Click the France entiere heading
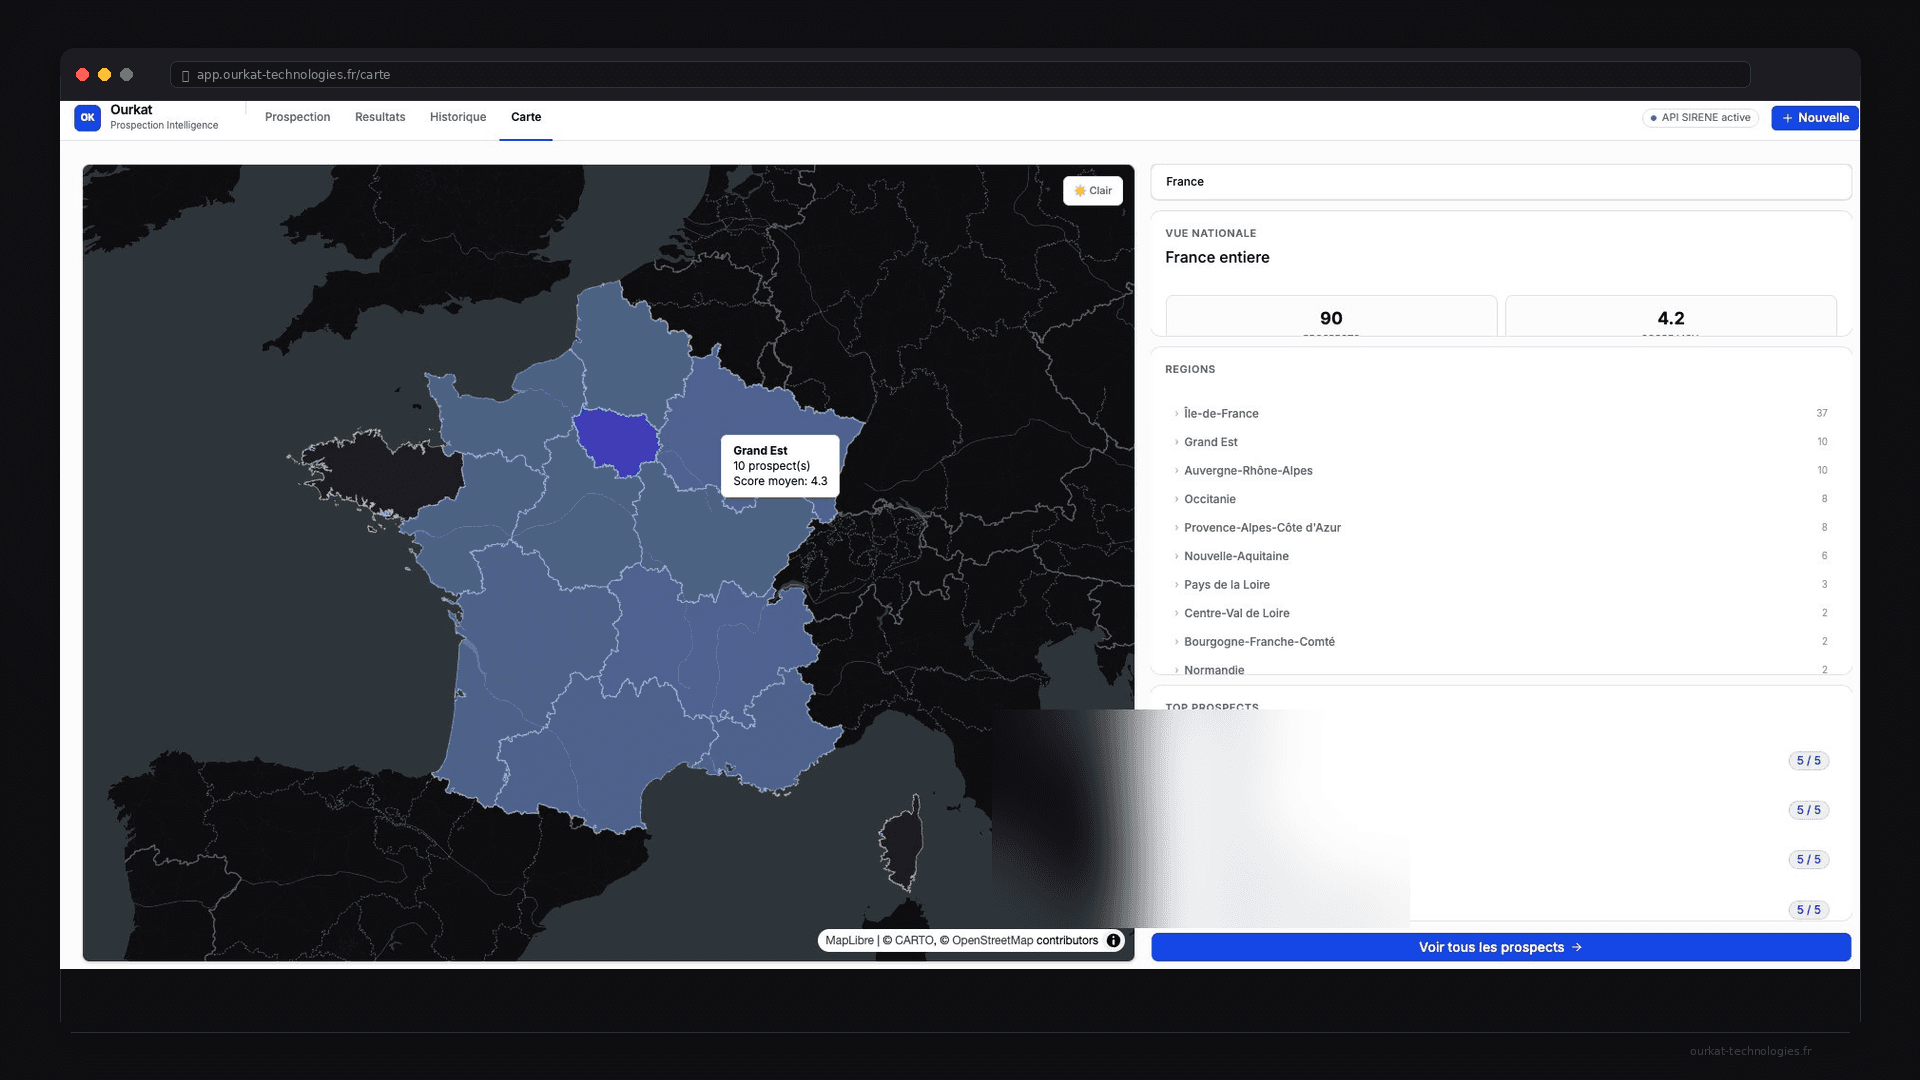 click(x=1217, y=258)
